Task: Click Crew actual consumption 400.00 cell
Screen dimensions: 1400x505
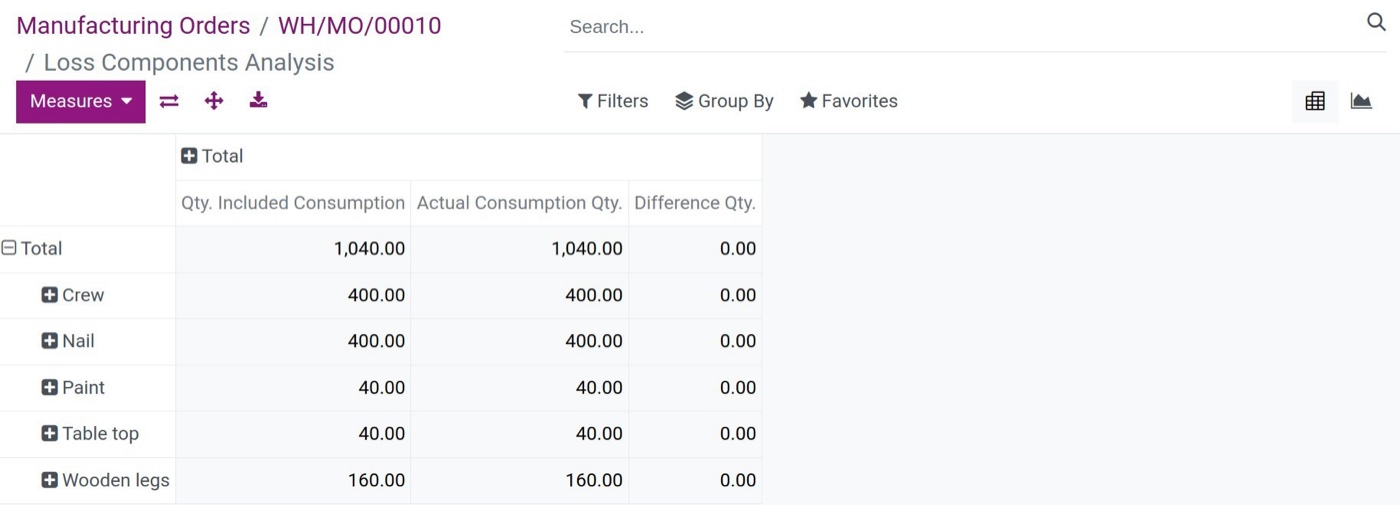Action: [520, 295]
